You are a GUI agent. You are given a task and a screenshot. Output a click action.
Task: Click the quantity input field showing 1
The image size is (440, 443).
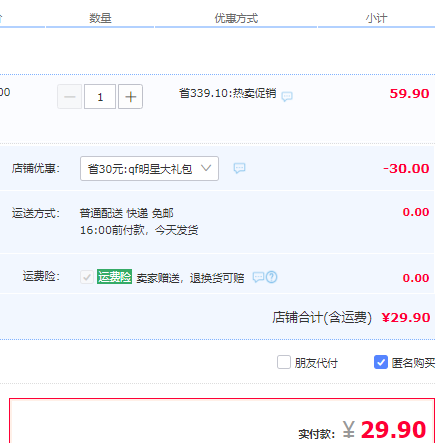coord(100,97)
